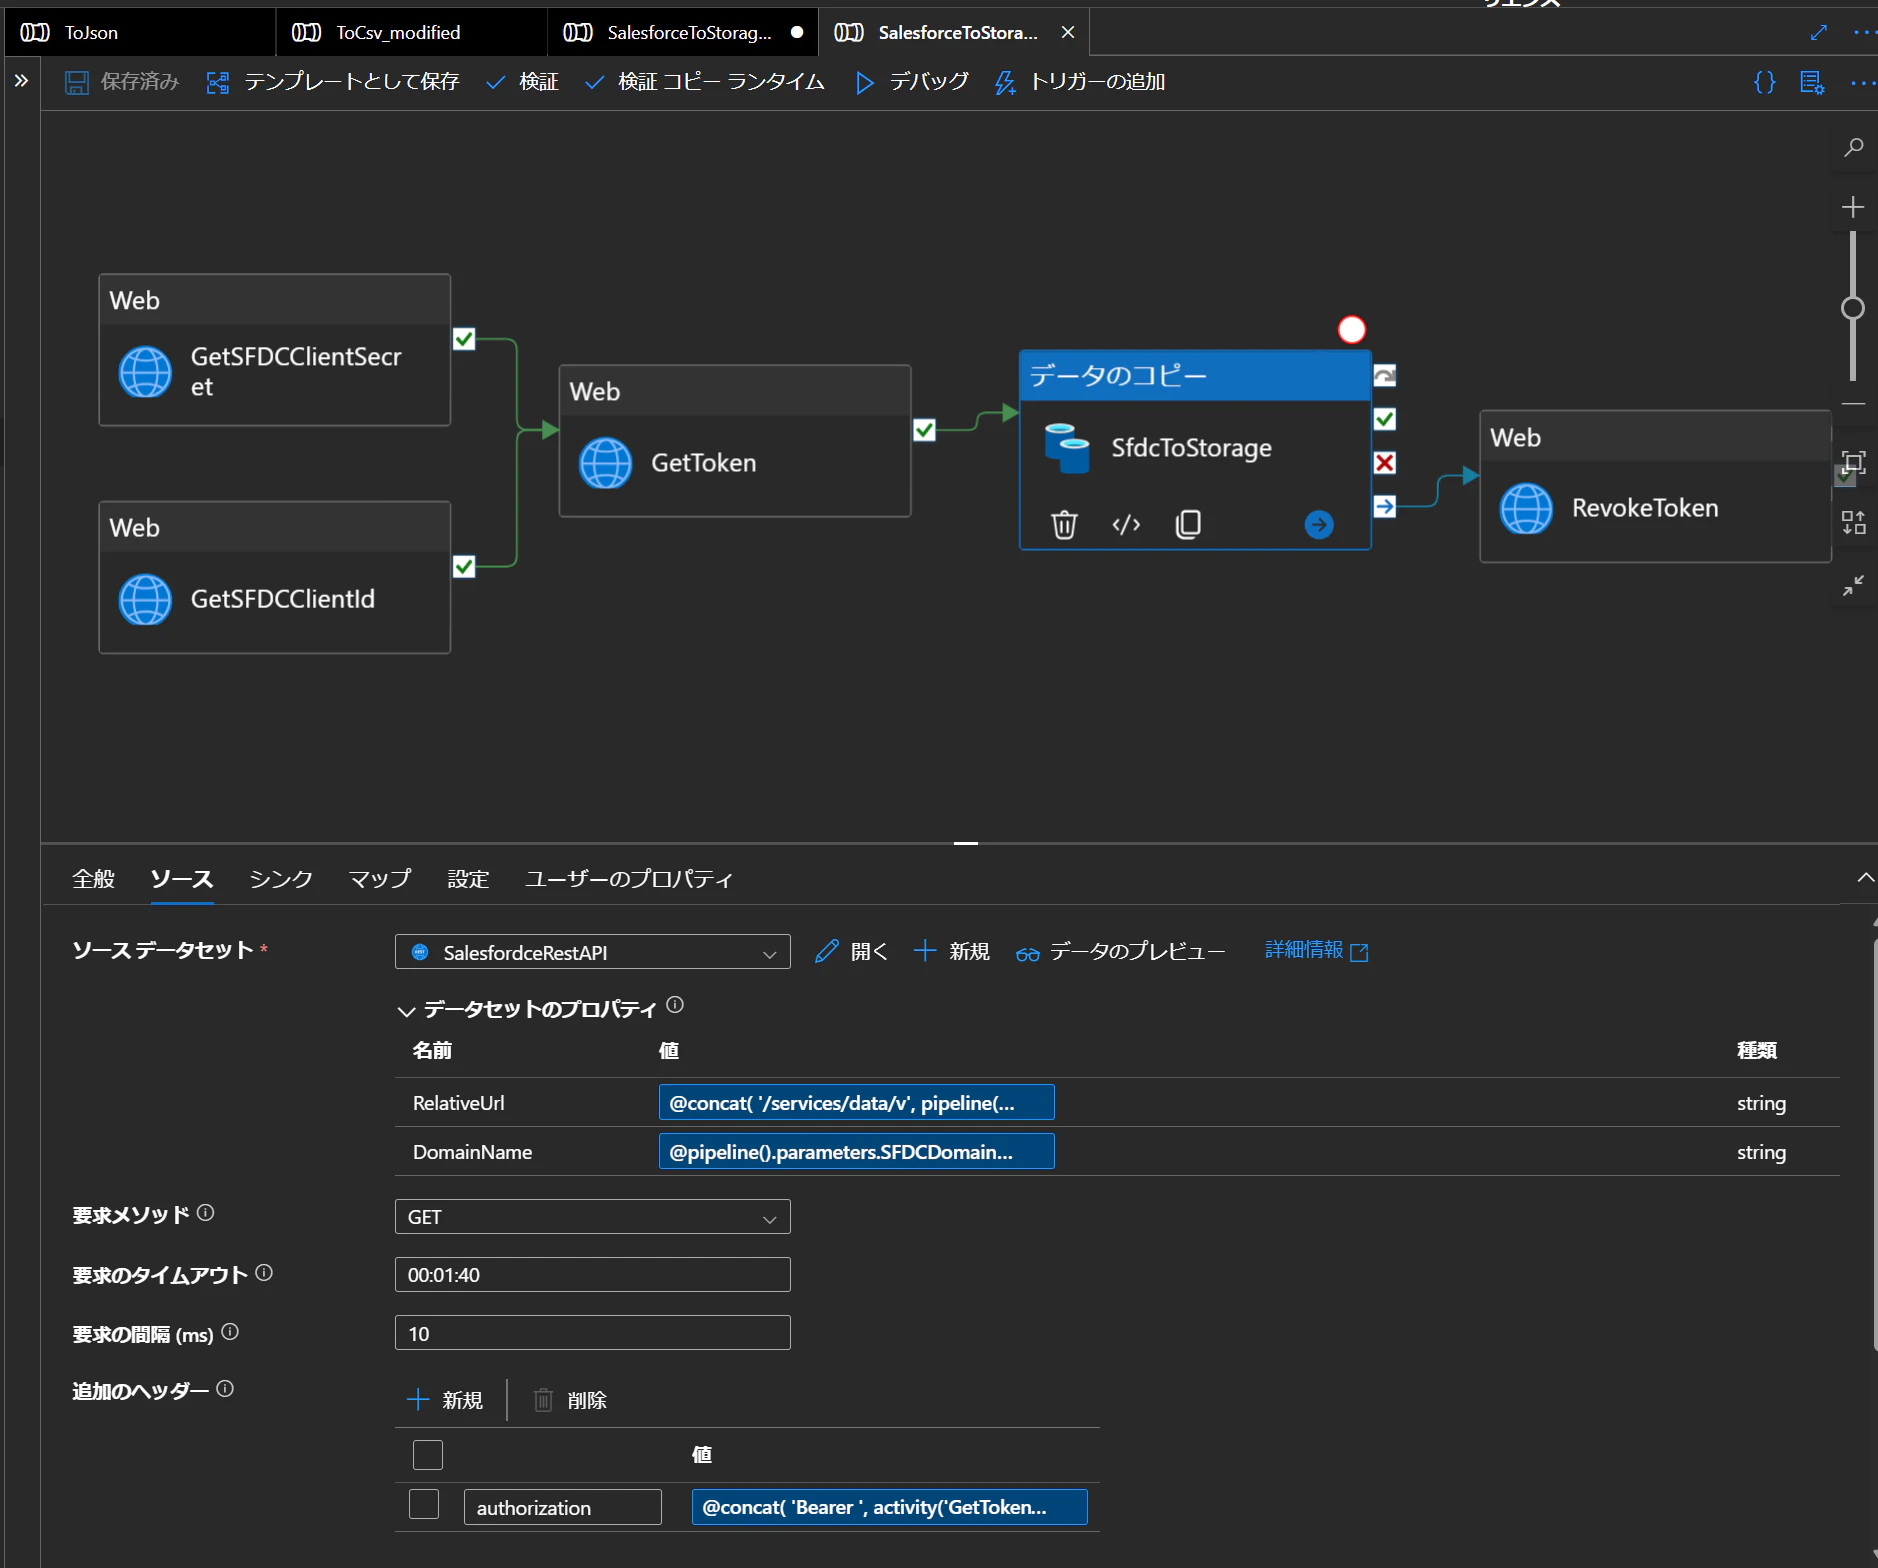This screenshot has height=1568, width=1878.
Task: Open the 設定 tab
Action: click(x=468, y=879)
